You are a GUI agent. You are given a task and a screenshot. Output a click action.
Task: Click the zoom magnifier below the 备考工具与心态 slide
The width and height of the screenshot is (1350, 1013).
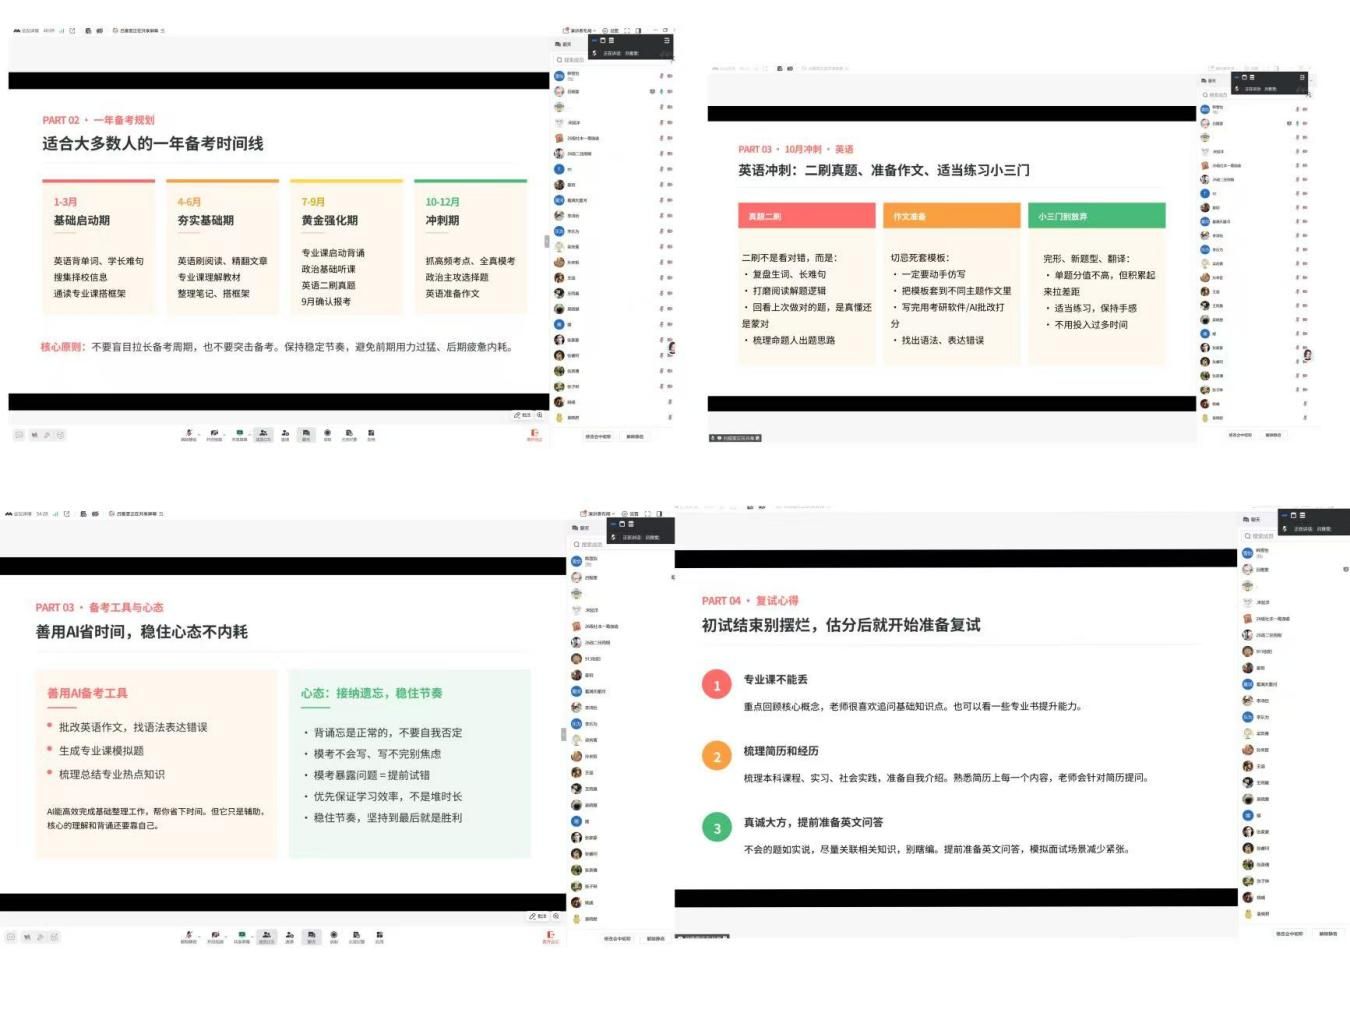[556, 916]
